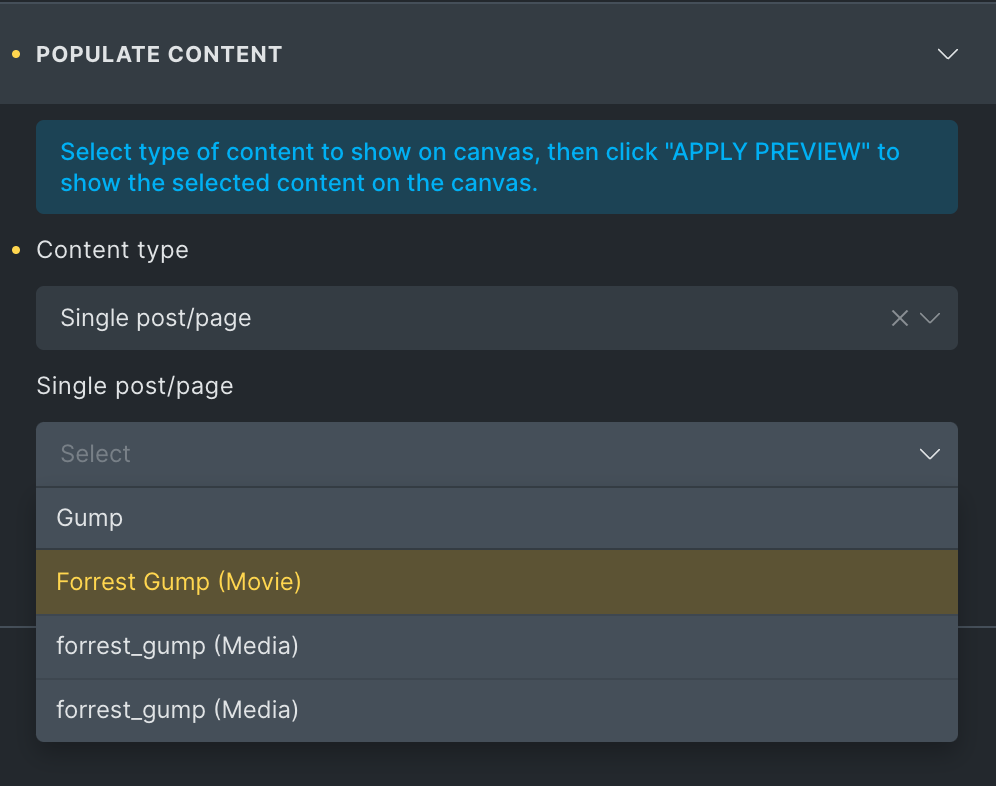This screenshot has width=996, height=786.
Task: Select Forrest Gump (Movie) from the list
Action: pyautogui.click(x=497, y=582)
